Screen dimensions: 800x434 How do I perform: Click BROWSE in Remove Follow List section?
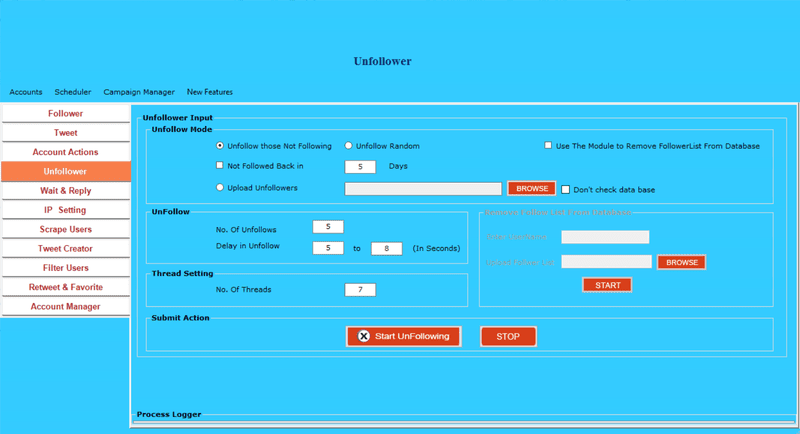coord(682,263)
